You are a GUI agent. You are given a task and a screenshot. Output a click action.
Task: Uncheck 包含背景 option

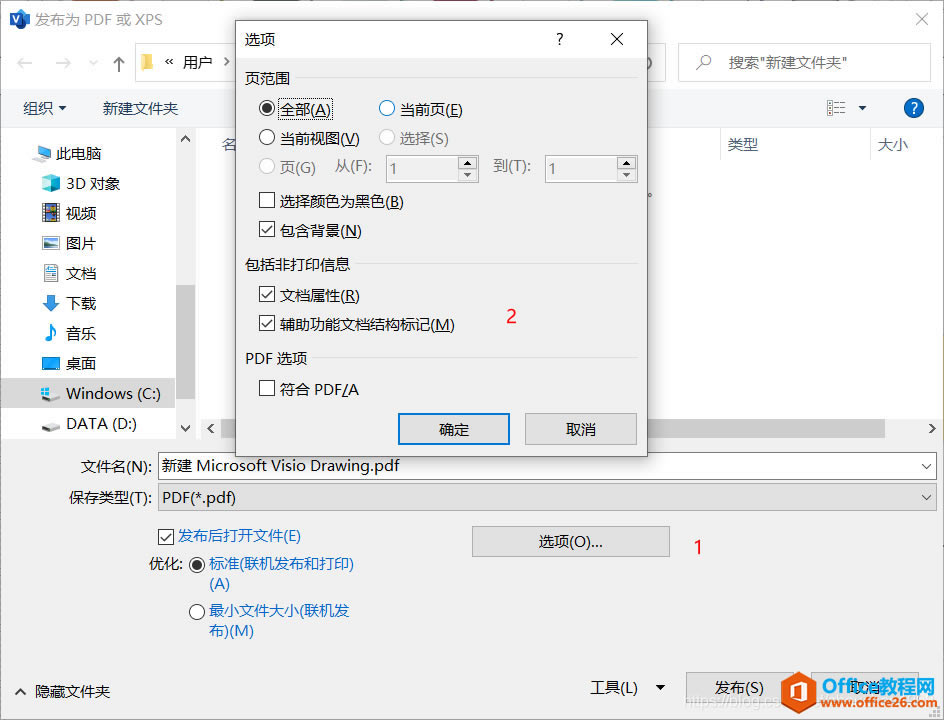[x=267, y=229]
